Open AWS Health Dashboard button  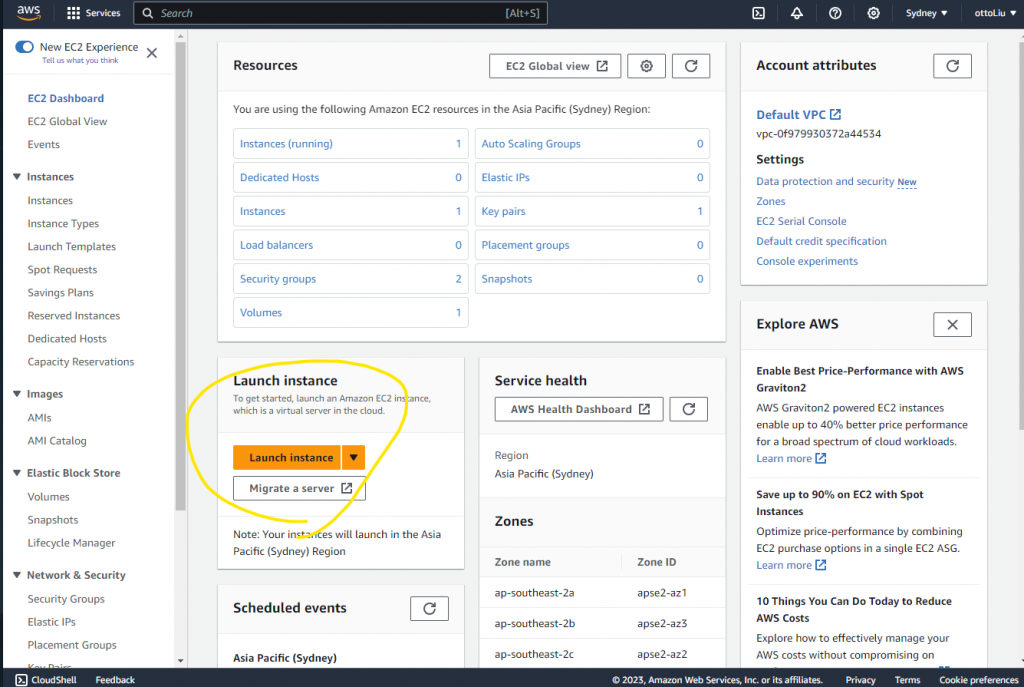click(x=579, y=409)
